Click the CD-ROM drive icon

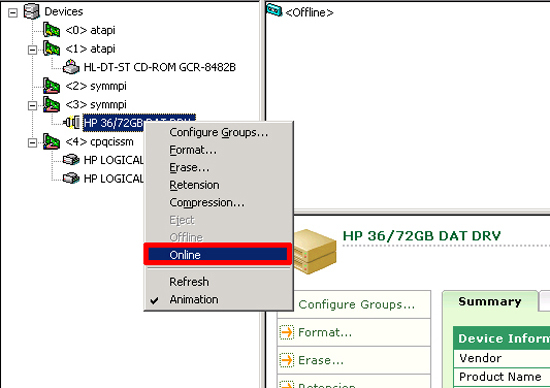pos(71,67)
